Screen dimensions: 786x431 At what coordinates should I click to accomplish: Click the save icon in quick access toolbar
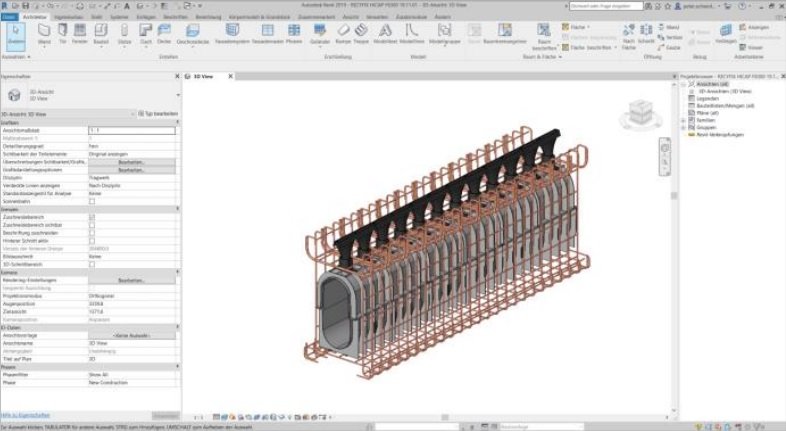coord(26,6)
